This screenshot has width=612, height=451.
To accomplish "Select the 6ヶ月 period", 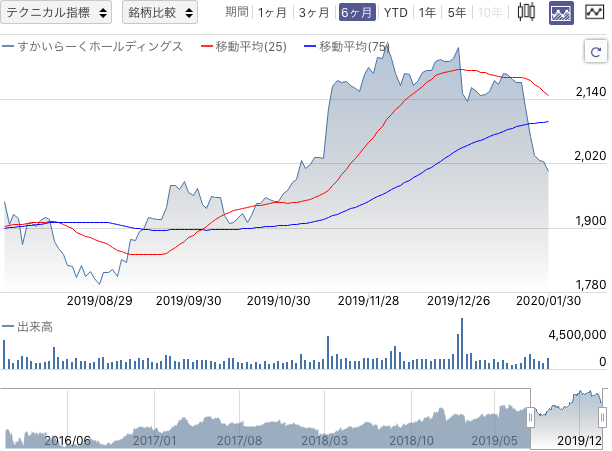I will pos(357,12).
